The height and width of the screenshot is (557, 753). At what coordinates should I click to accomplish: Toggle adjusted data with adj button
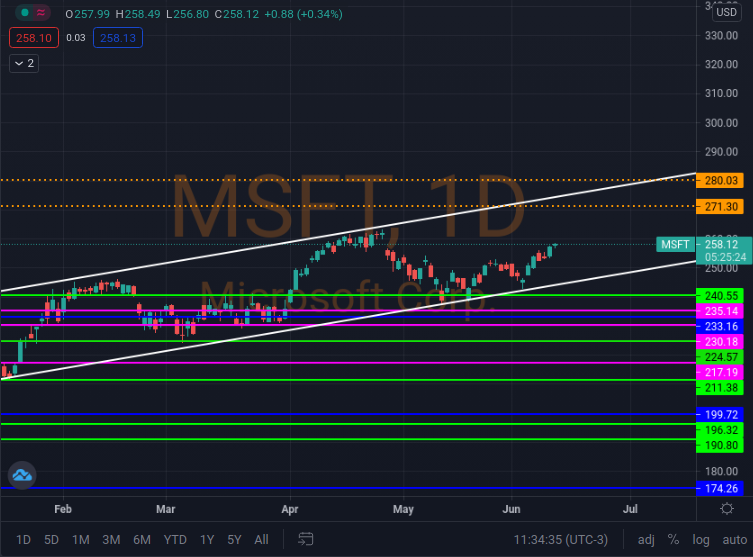pyautogui.click(x=646, y=539)
